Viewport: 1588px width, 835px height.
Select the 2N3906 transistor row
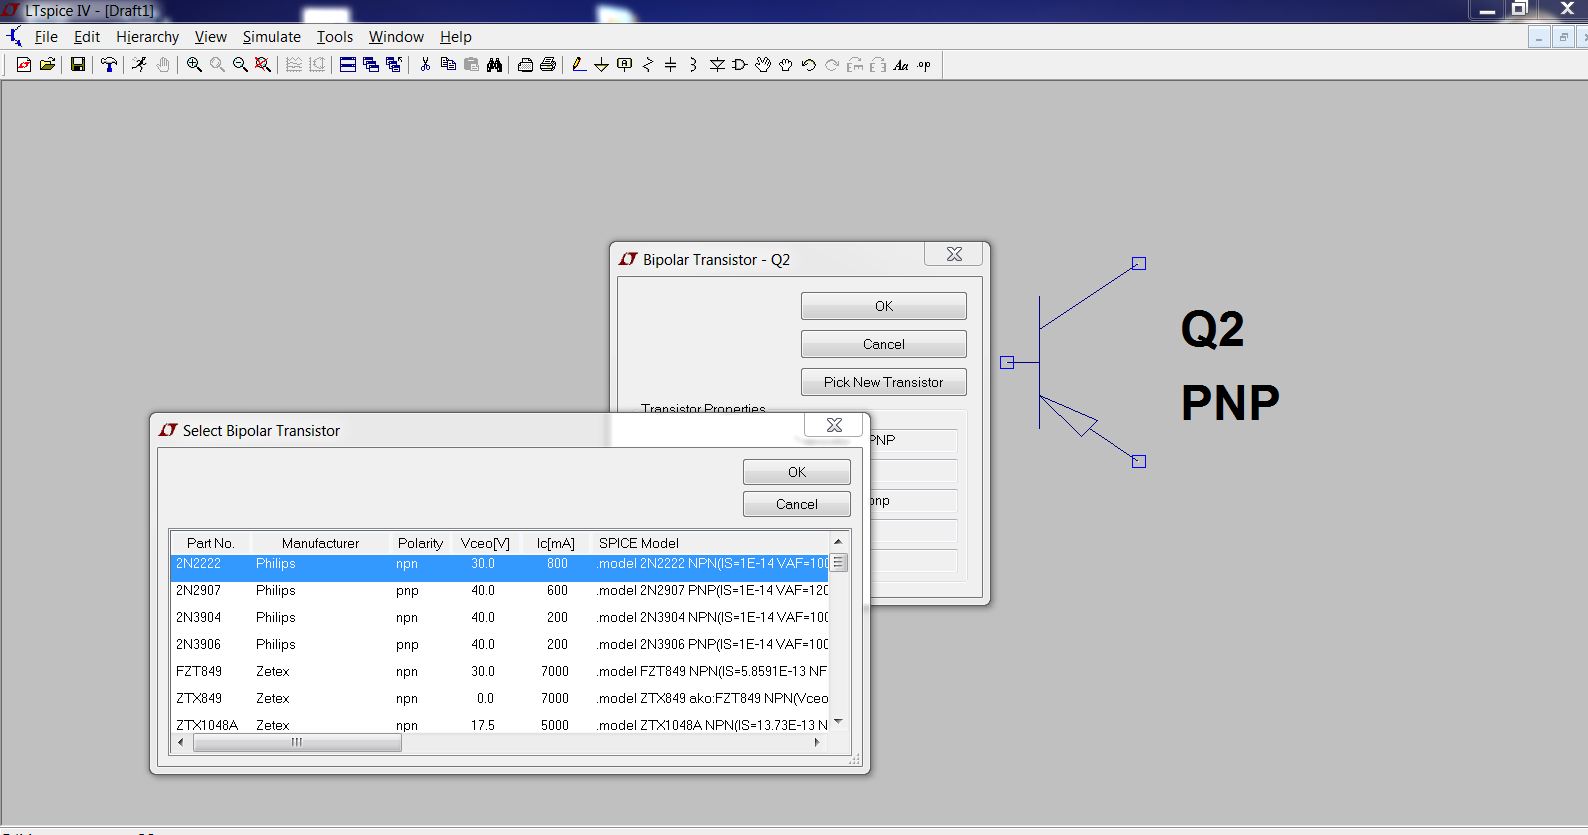pyautogui.click(x=499, y=645)
